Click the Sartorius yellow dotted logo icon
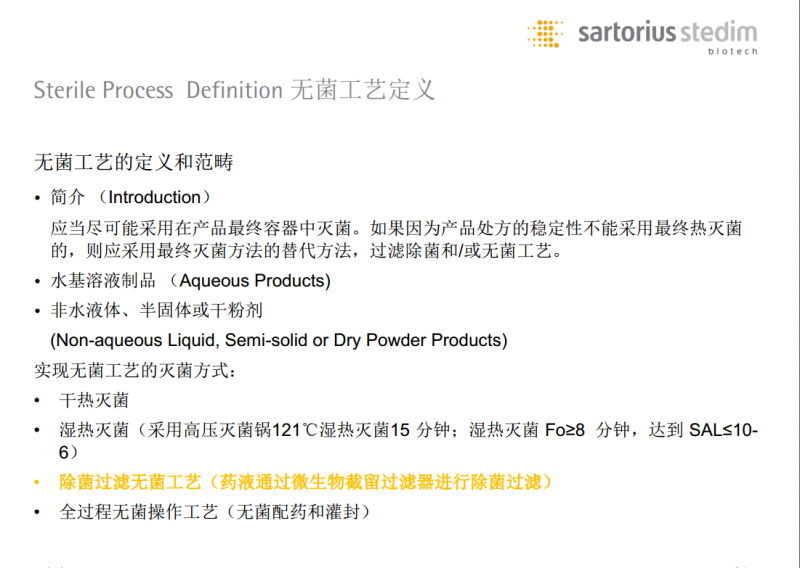This screenshot has width=800, height=568. click(x=545, y=32)
